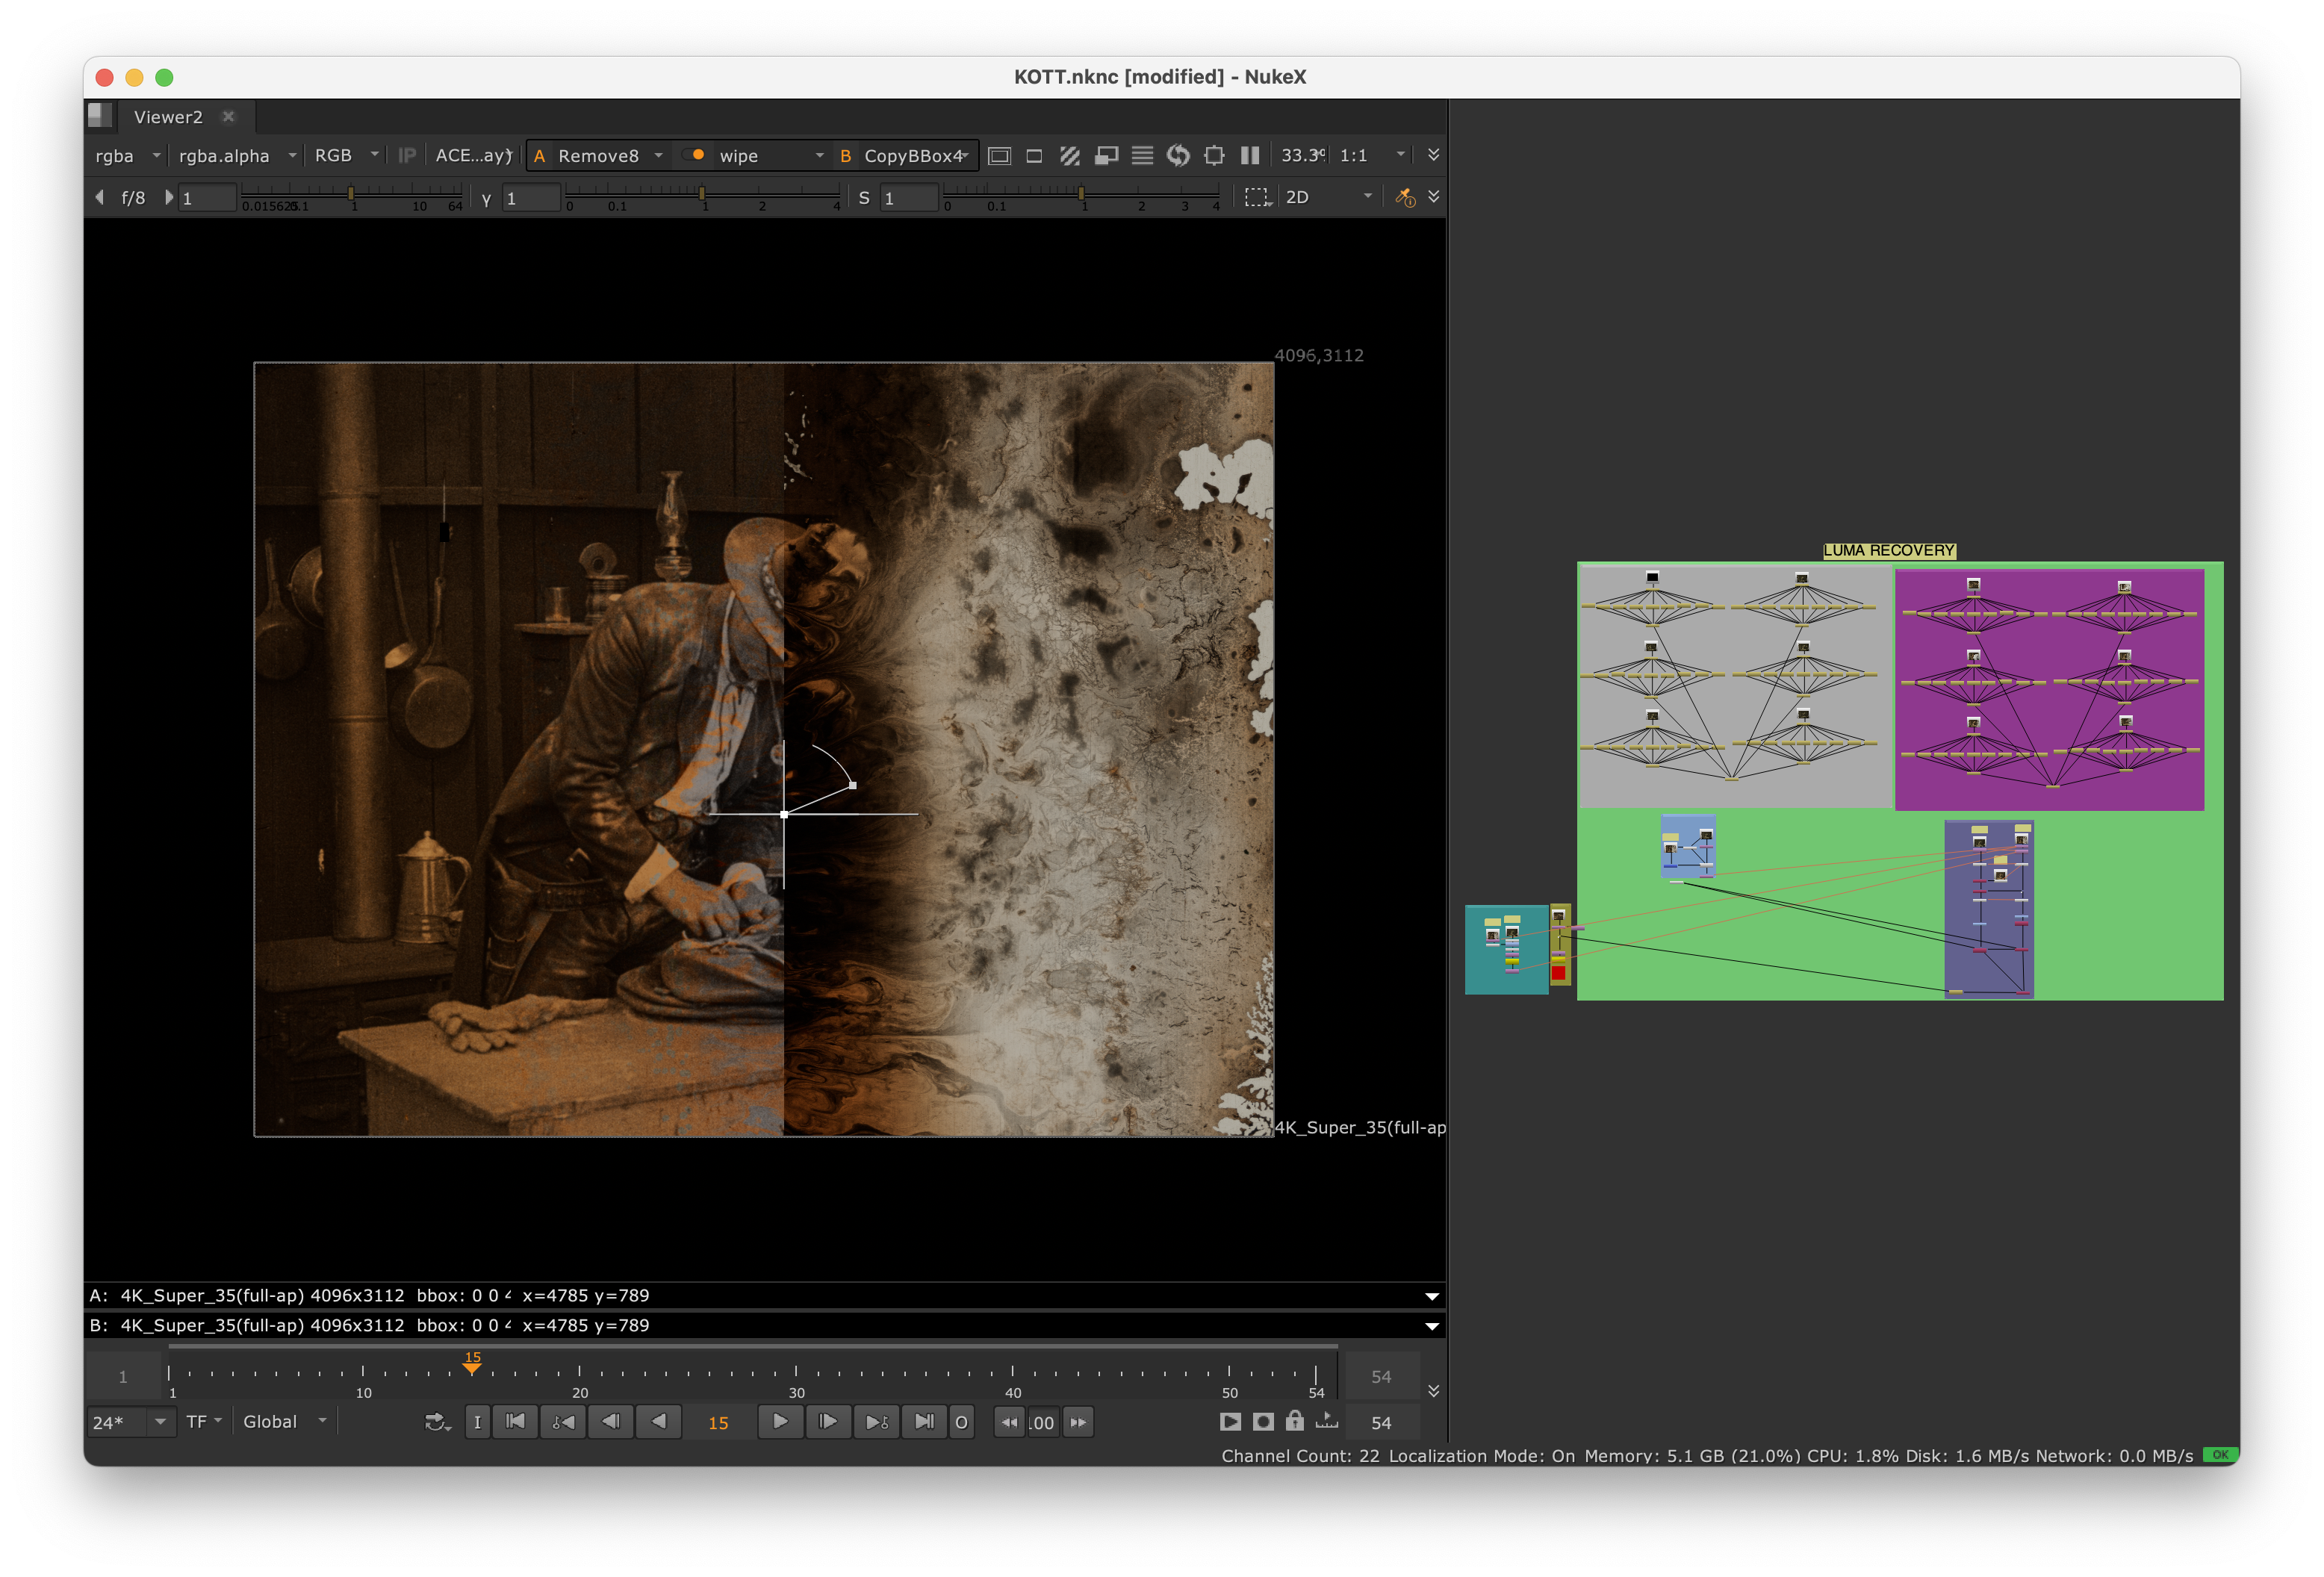Click the gamma slider handle

[702, 193]
